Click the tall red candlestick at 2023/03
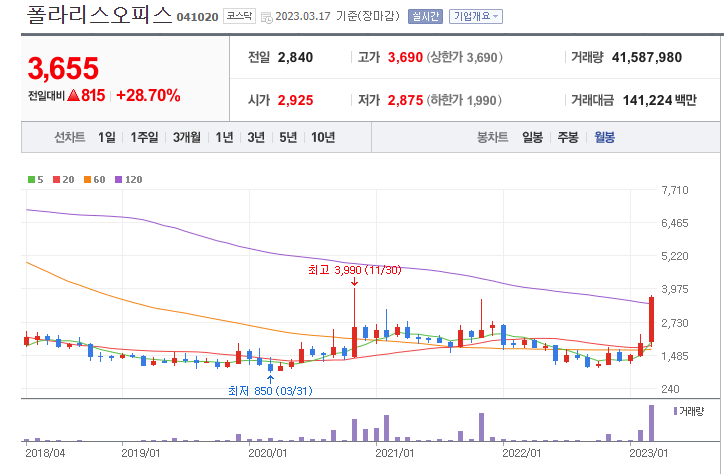This screenshot has width=724, height=474. point(652,319)
